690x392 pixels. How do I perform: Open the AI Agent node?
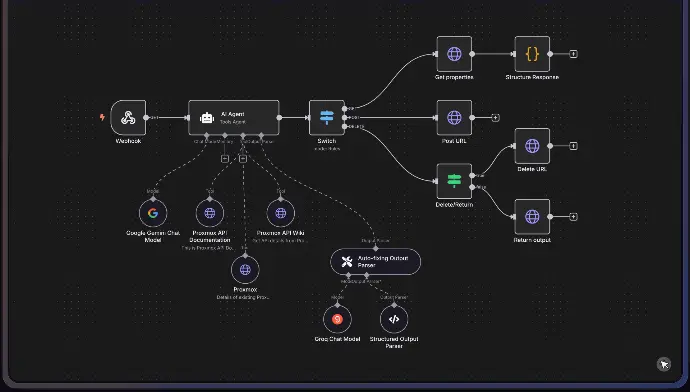point(234,117)
